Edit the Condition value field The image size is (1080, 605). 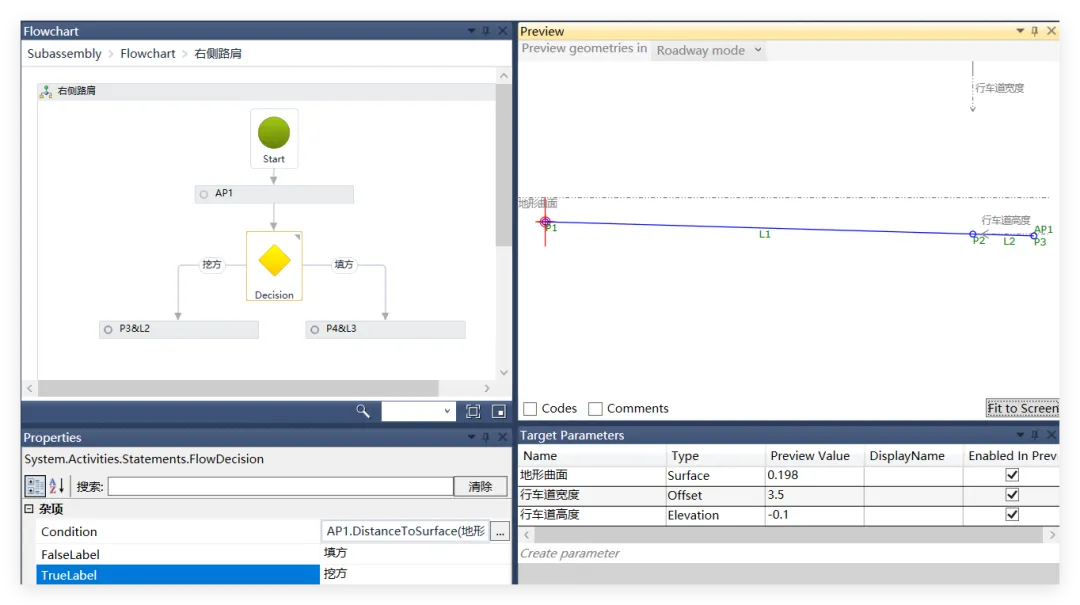pos(406,531)
